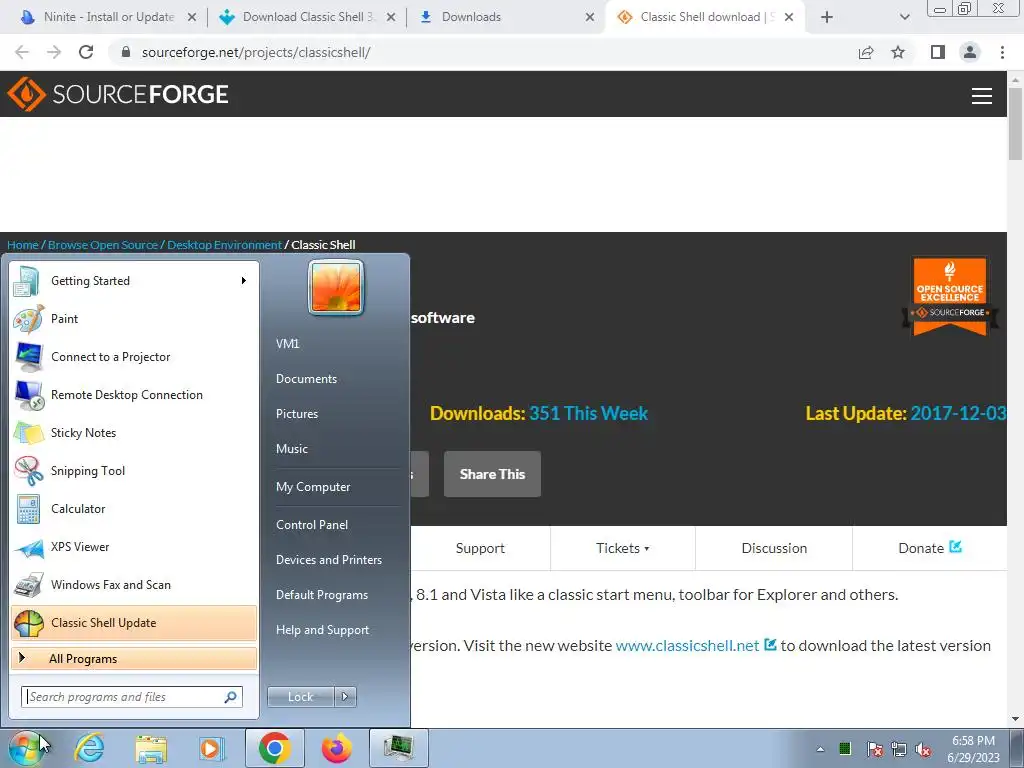Viewport: 1024px width, 768px height.
Task: Open the Discussion tab
Action: 774,548
